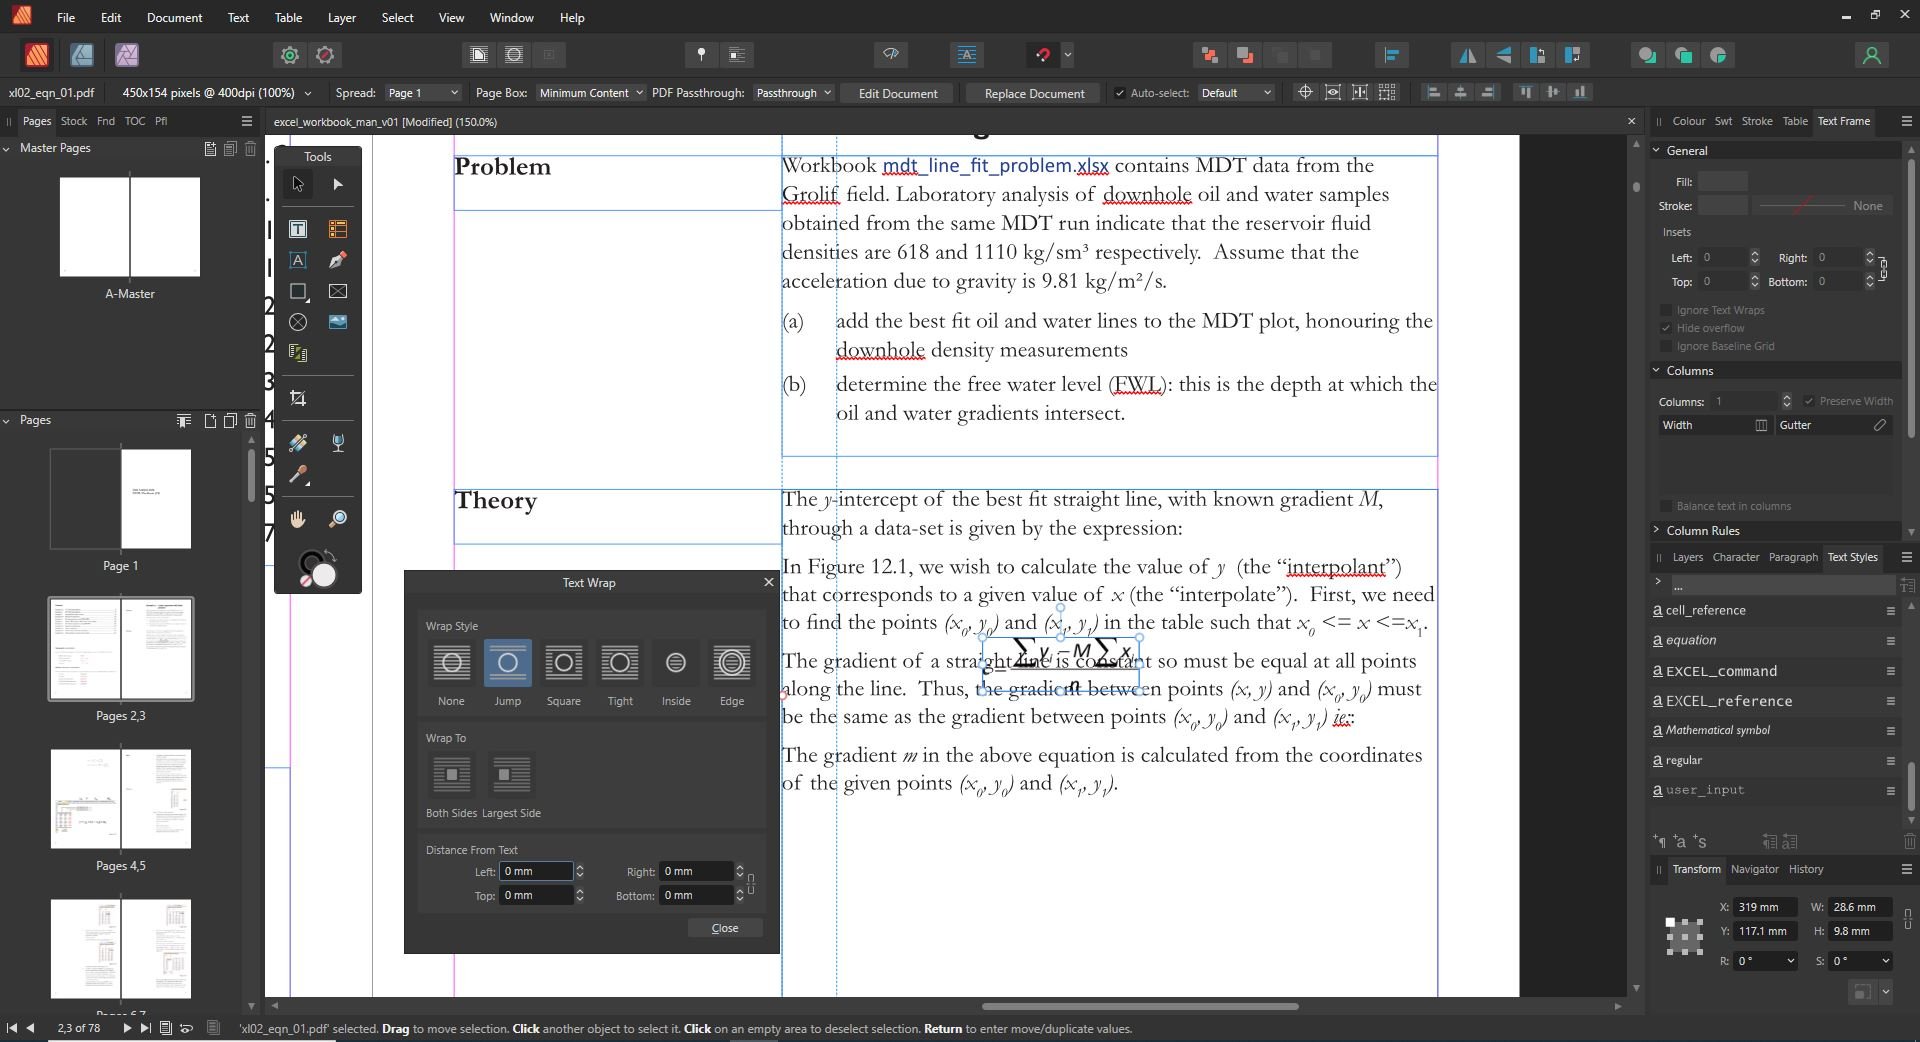Screen dimensions: 1920x1042
Task: Click the Replace Document button
Action: pos(1034,93)
